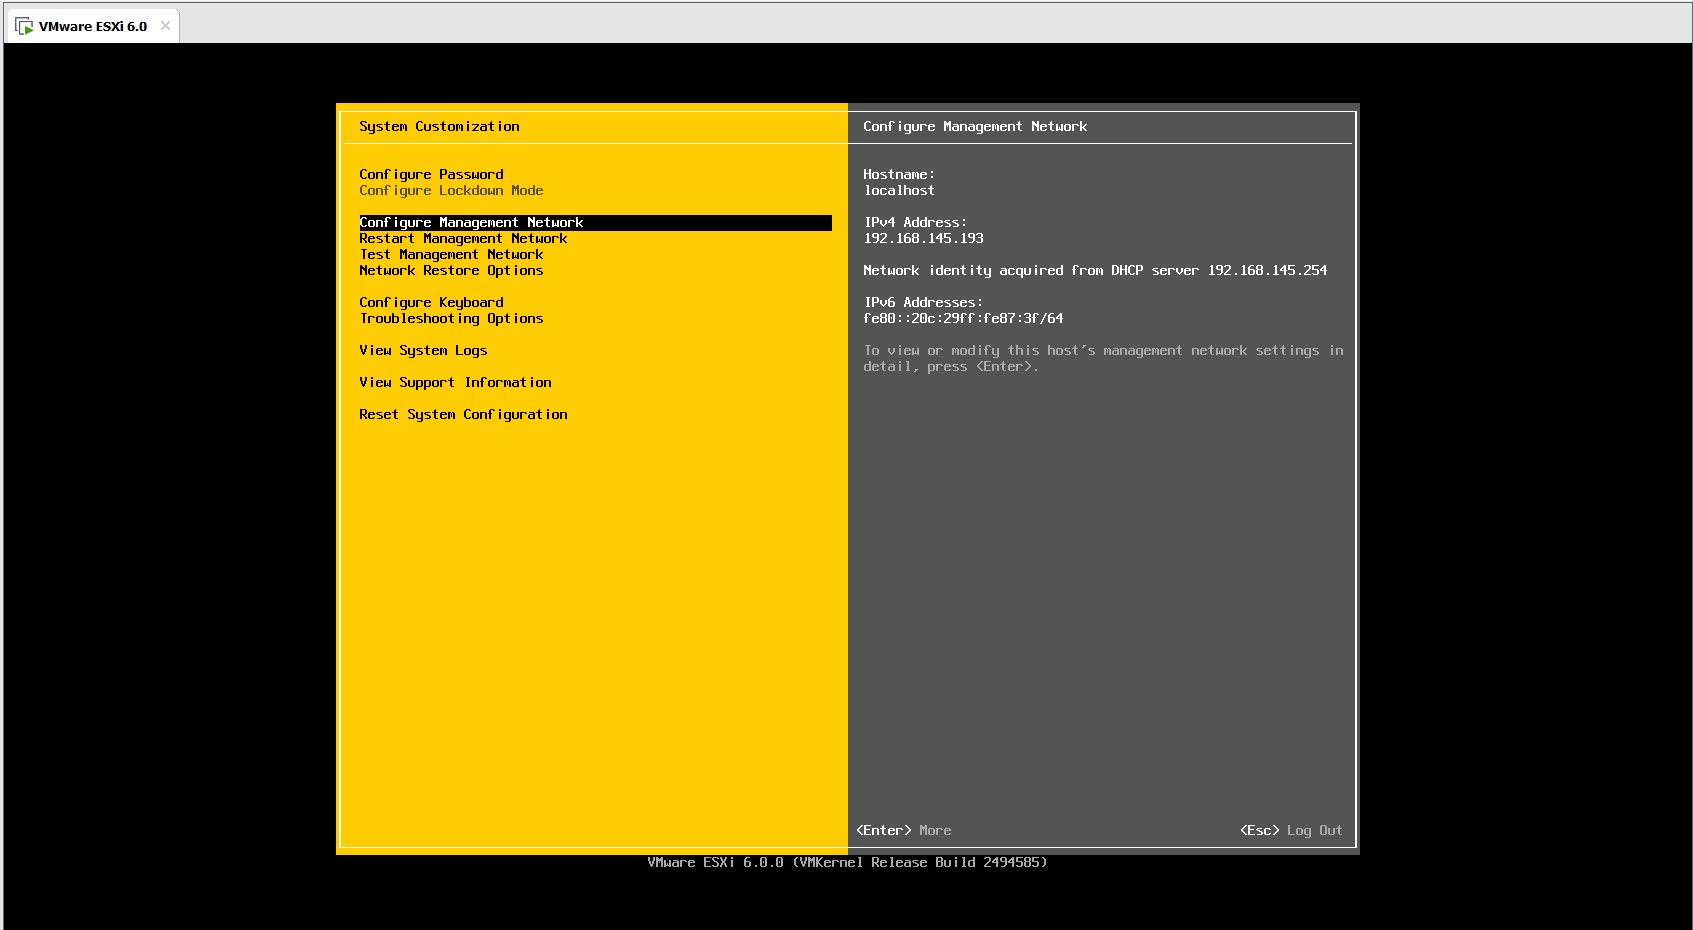Click the VM icon on the ESXi tab

24,26
